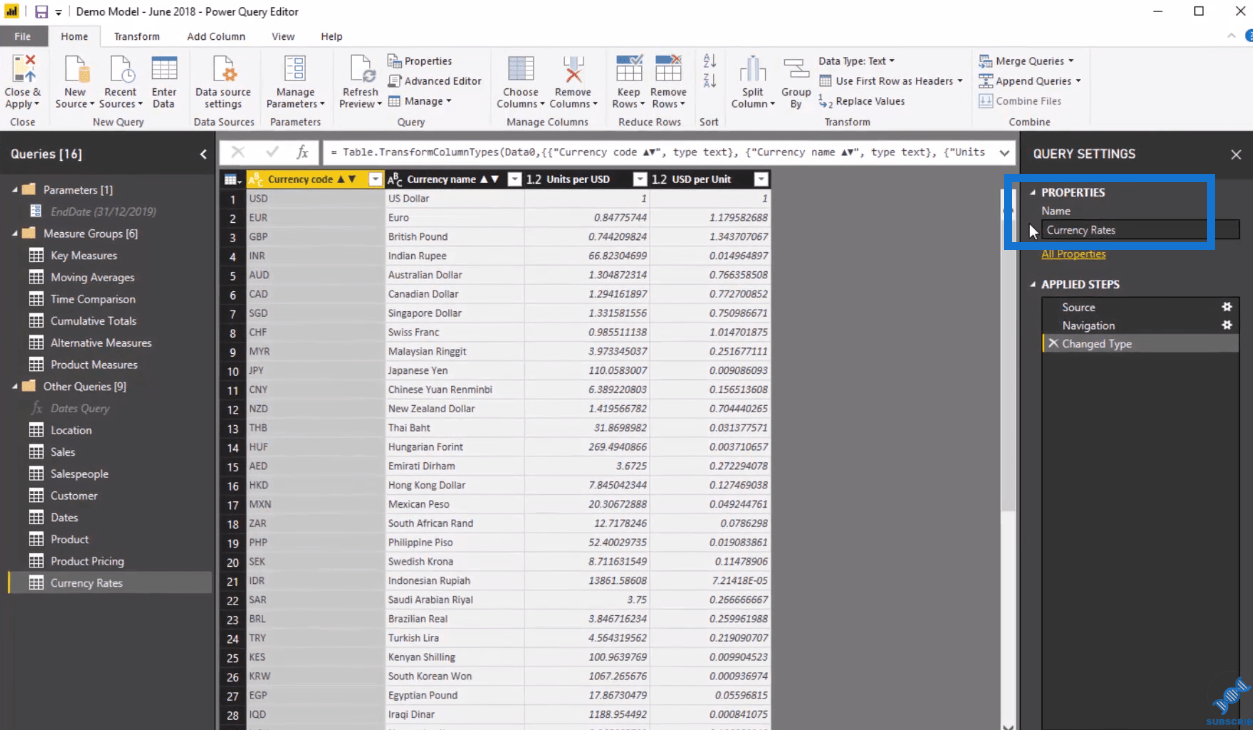Image resolution: width=1253 pixels, height=730 pixels.
Task: Click the Group By icon
Action: coord(796,70)
